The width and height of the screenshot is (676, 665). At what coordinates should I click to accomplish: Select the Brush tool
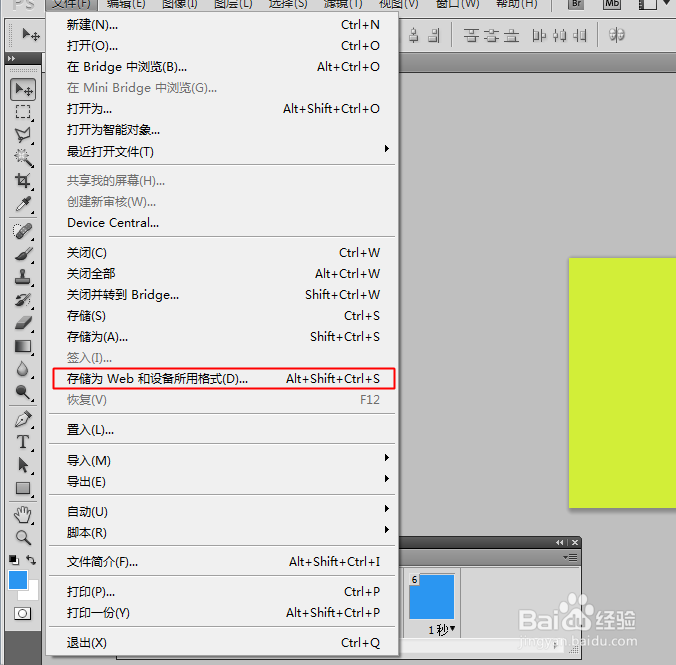pos(23,254)
